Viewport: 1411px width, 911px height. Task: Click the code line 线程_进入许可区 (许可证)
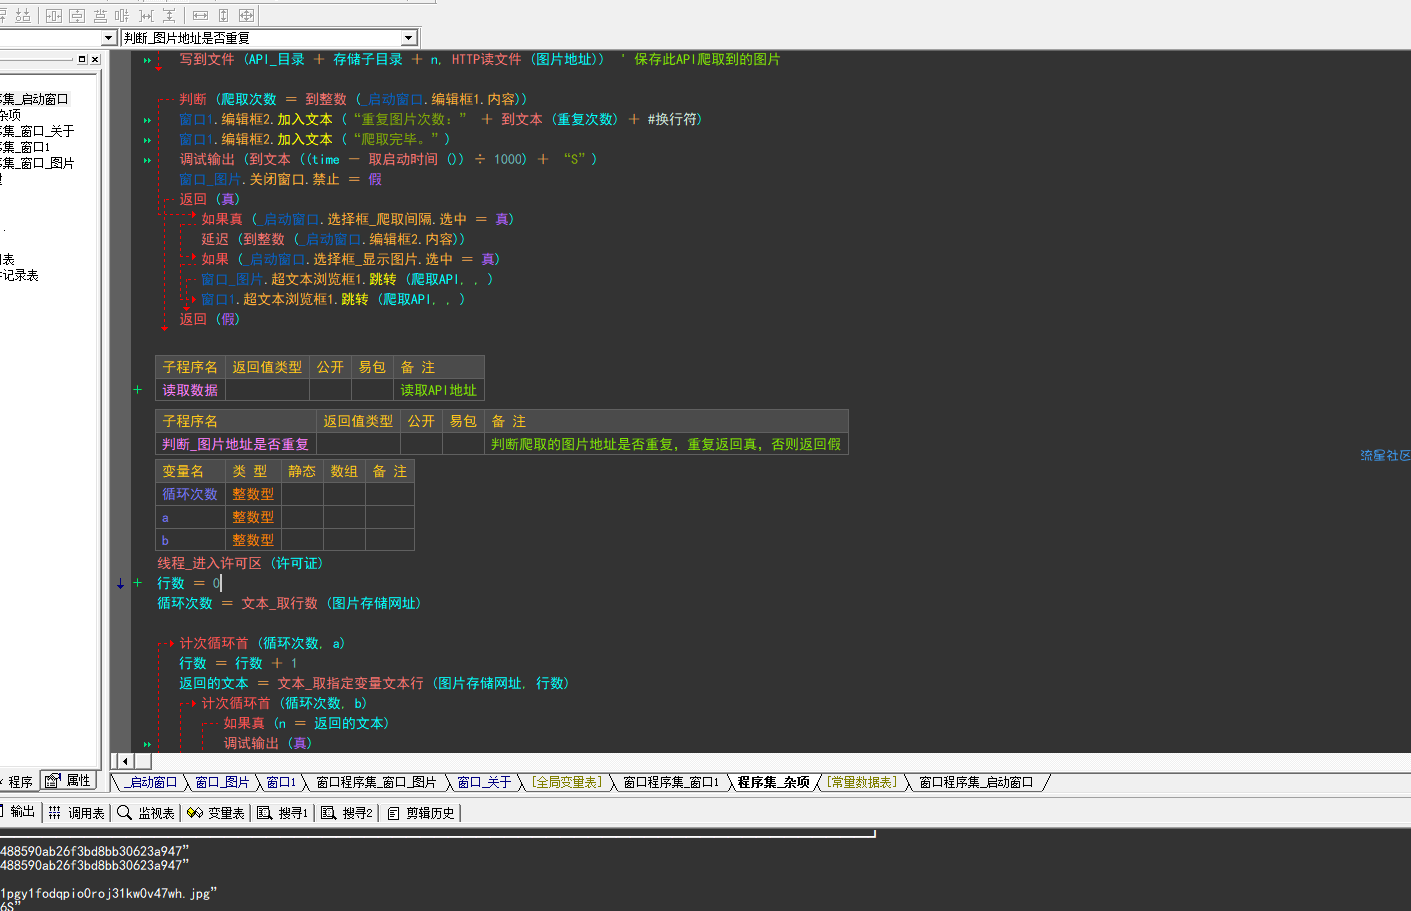pyautogui.click(x=240, y=563)
